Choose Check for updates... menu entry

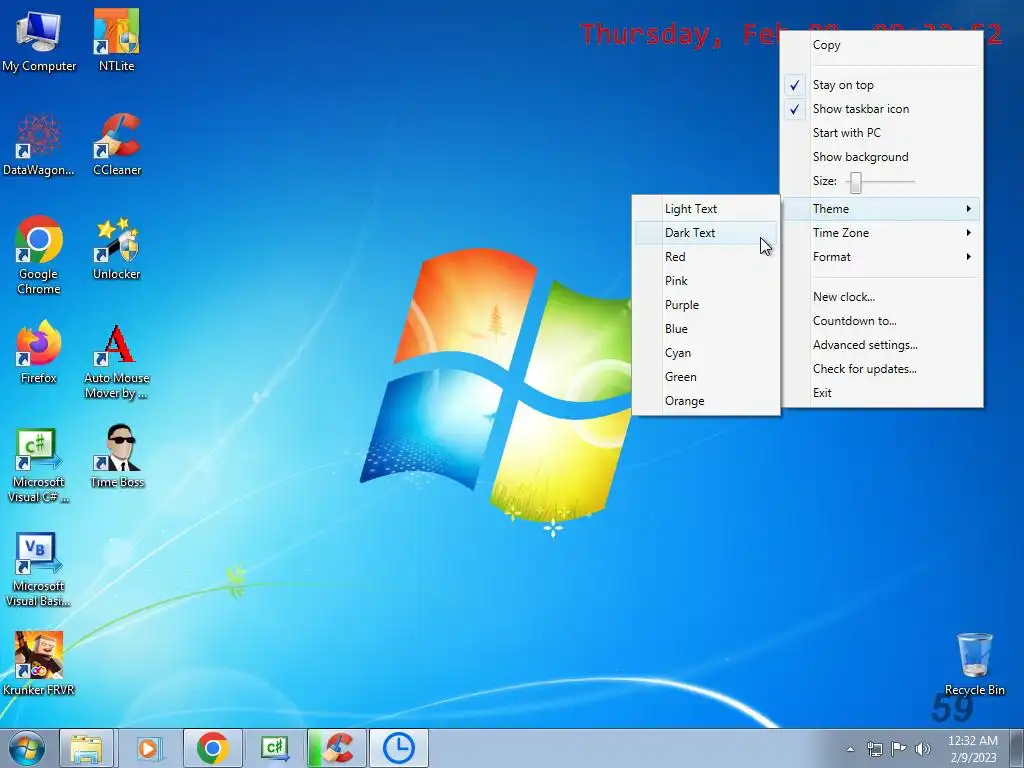point(882,369)
